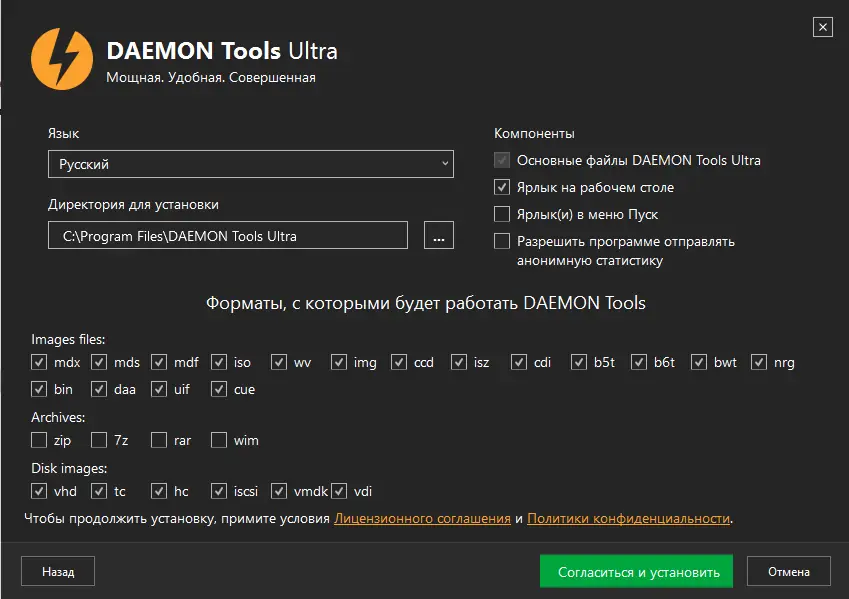The image size is (849, 599).
Task: Uncheck the vhd disk image format
Action: 39,491
